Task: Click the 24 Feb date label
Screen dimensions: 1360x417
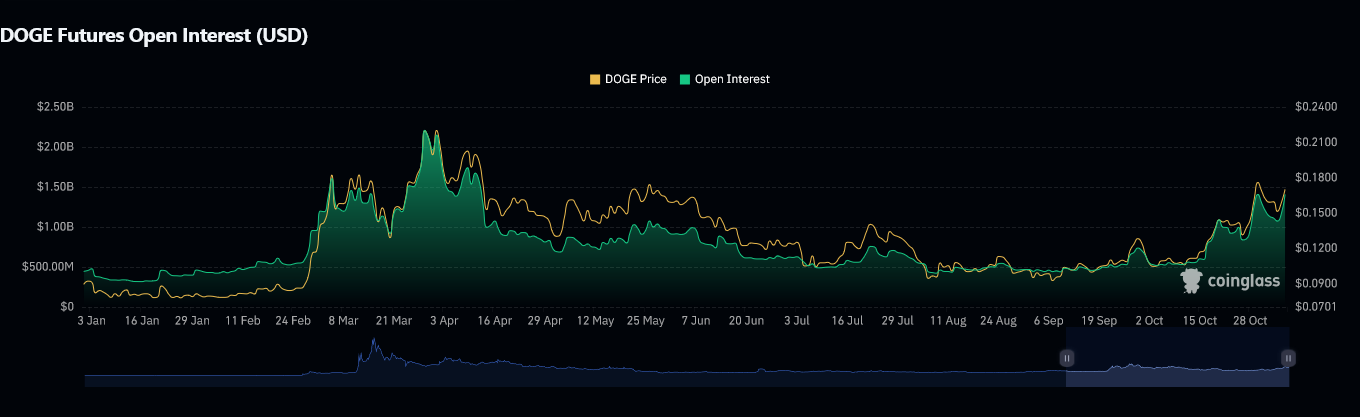Action: pos(292,321)
